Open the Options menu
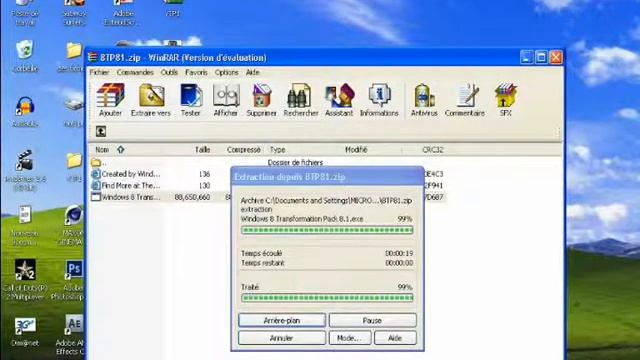640x360 pixels. tap(227, 72)
